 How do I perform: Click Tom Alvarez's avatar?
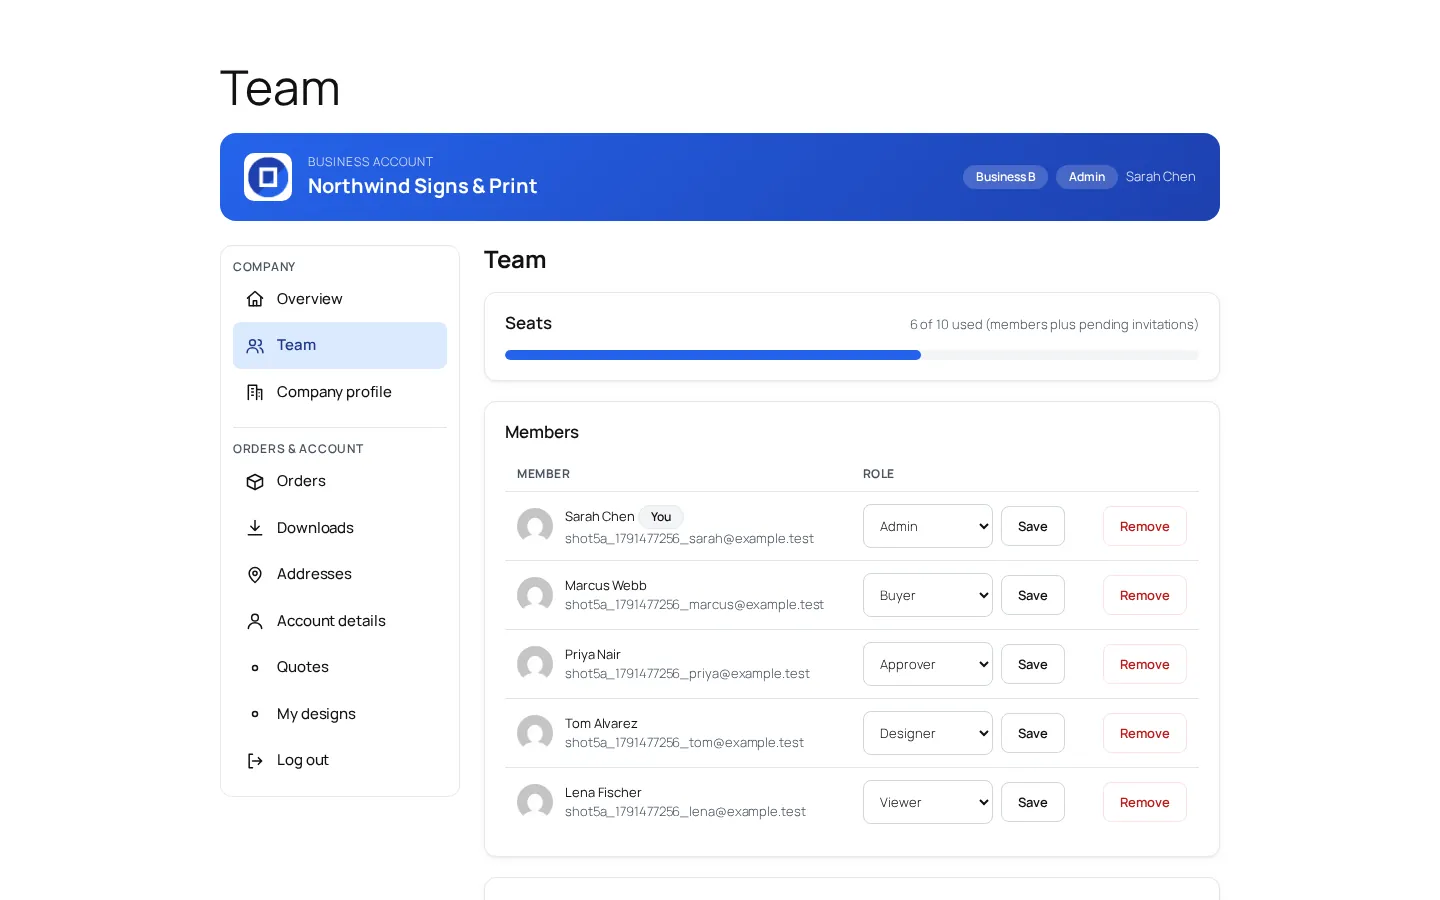[535, 733]
